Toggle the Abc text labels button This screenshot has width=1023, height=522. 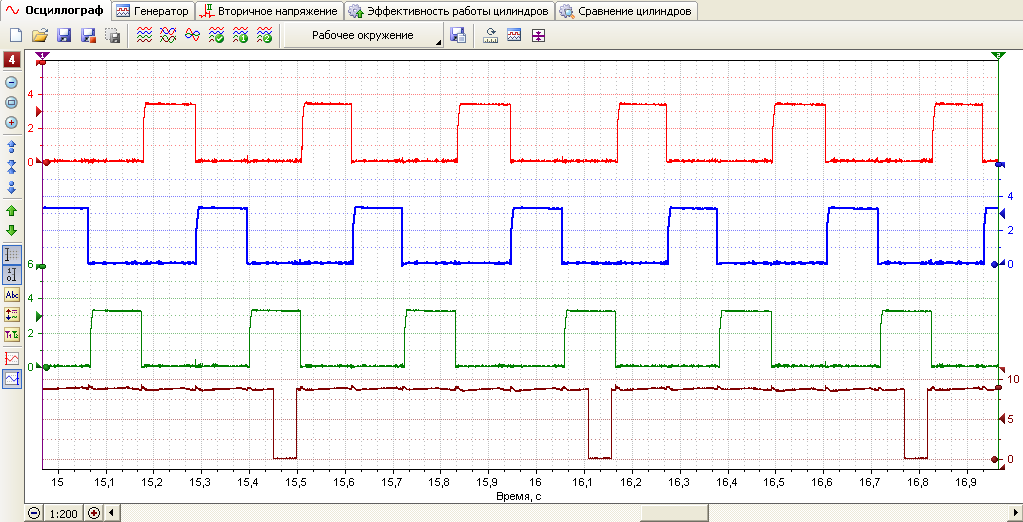12,294
